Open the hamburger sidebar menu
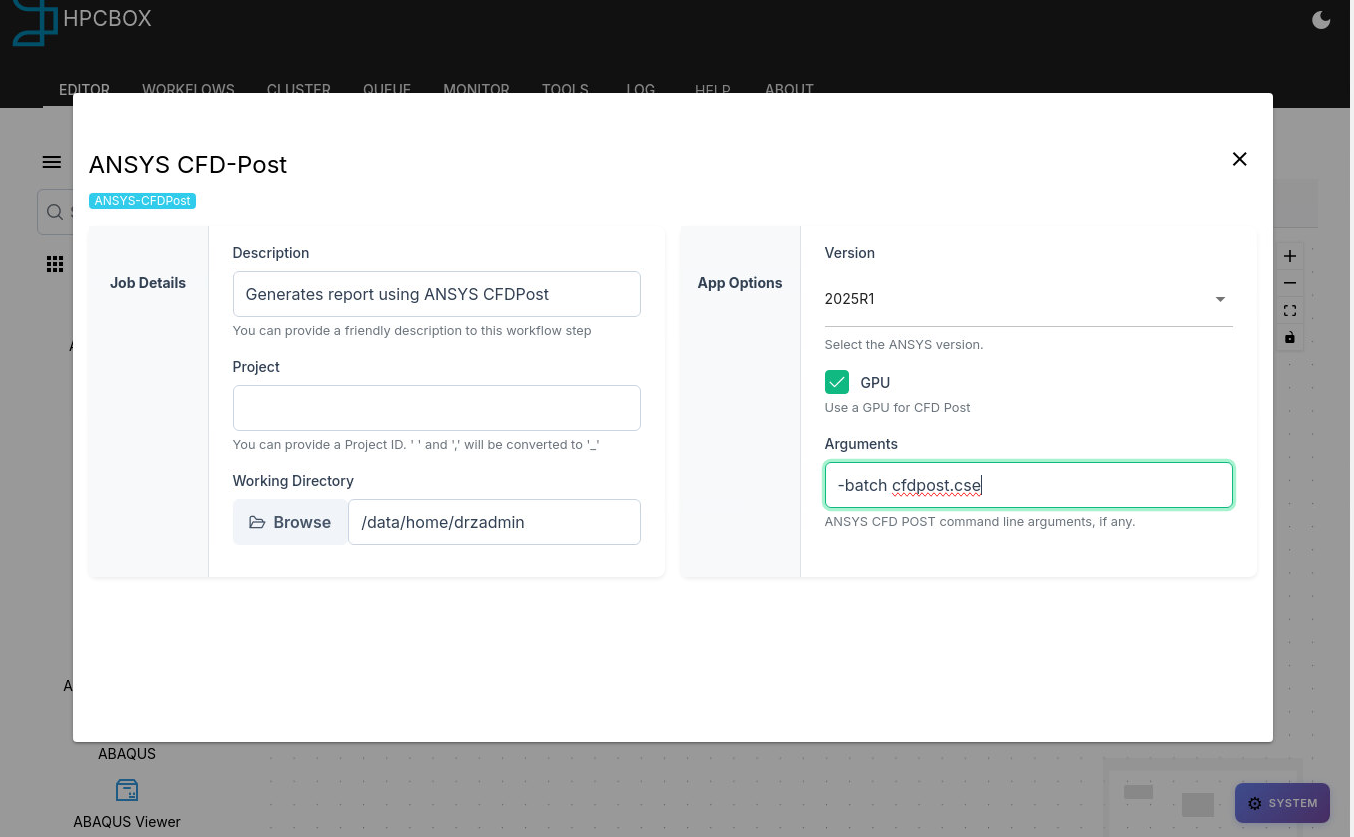 click(52, 163)
